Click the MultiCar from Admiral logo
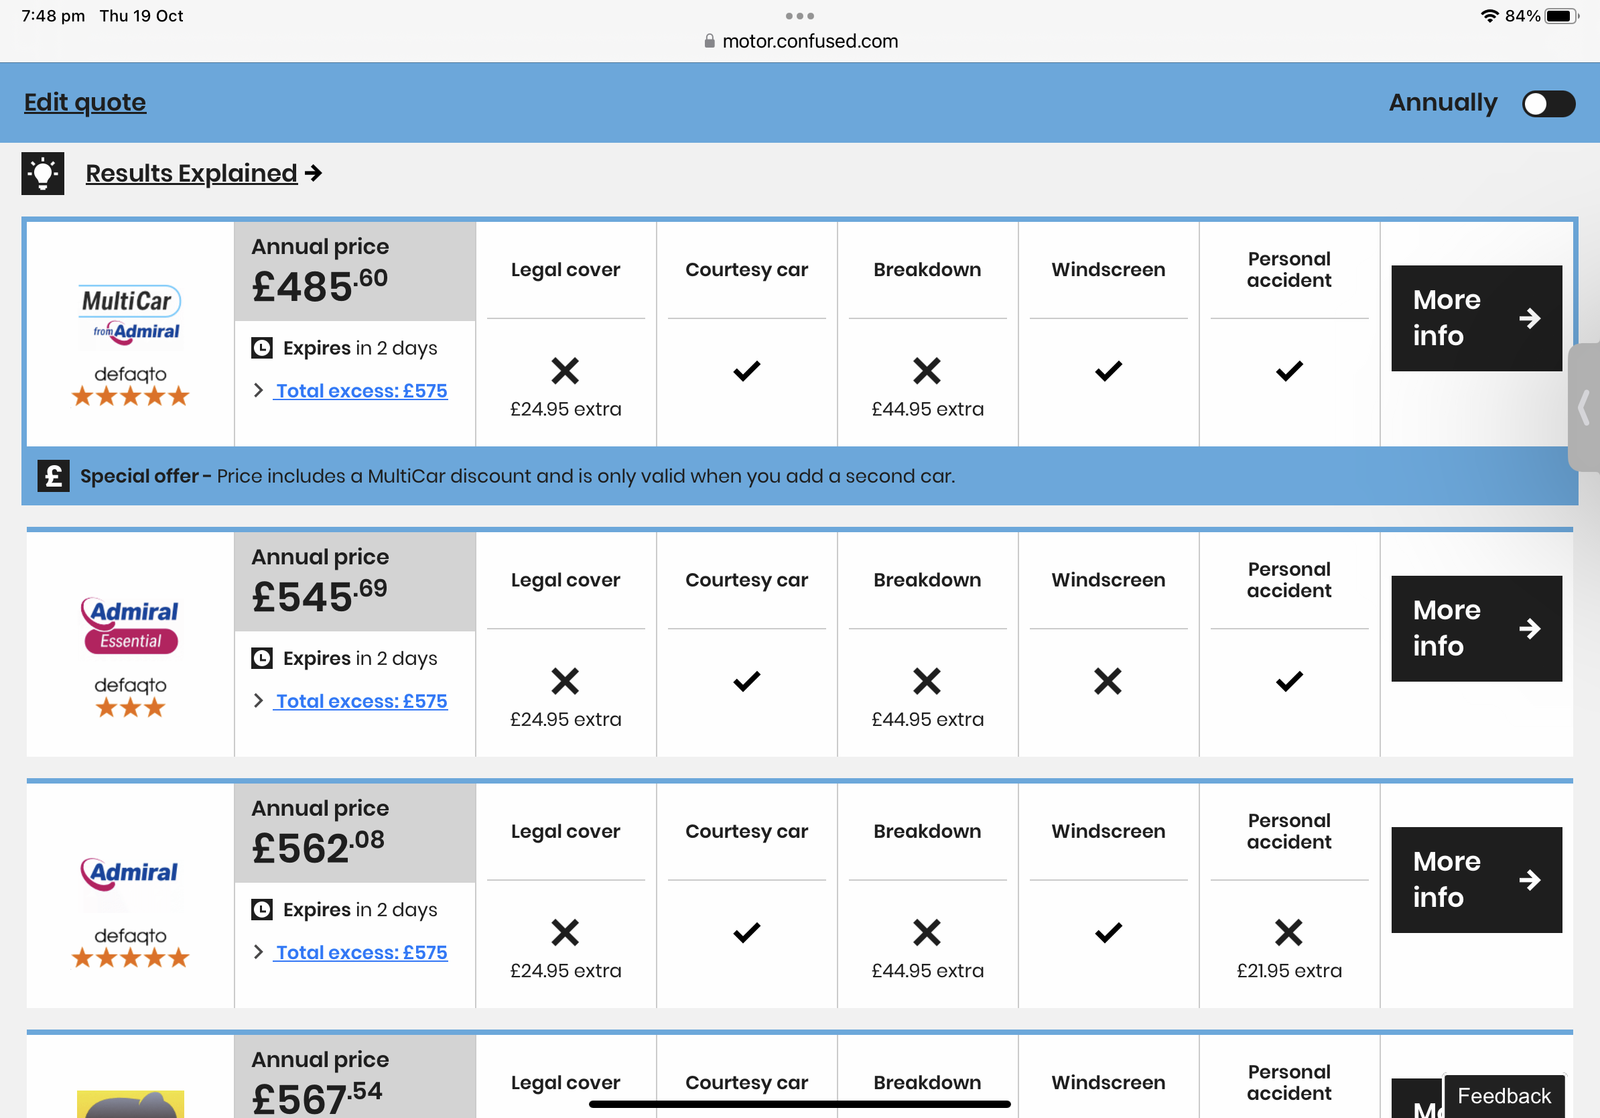 [131, 315]
